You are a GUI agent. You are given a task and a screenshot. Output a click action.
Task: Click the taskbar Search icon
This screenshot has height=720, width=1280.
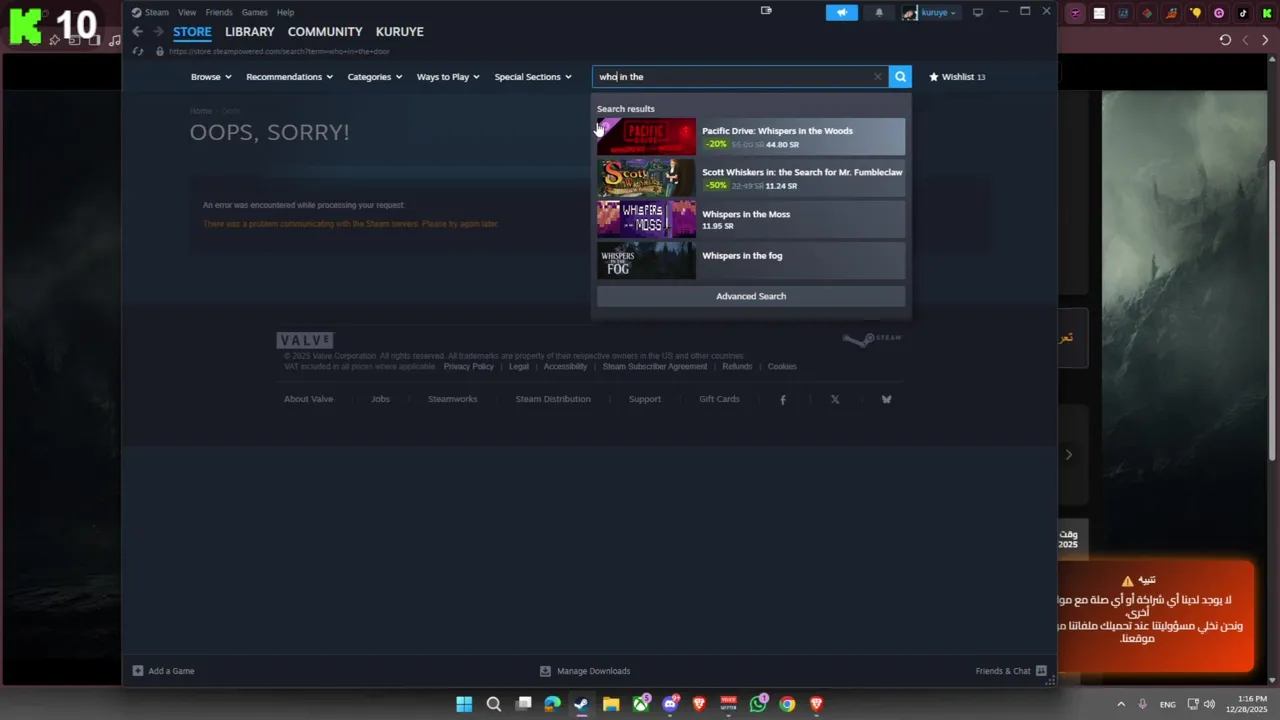click(493, 704)
